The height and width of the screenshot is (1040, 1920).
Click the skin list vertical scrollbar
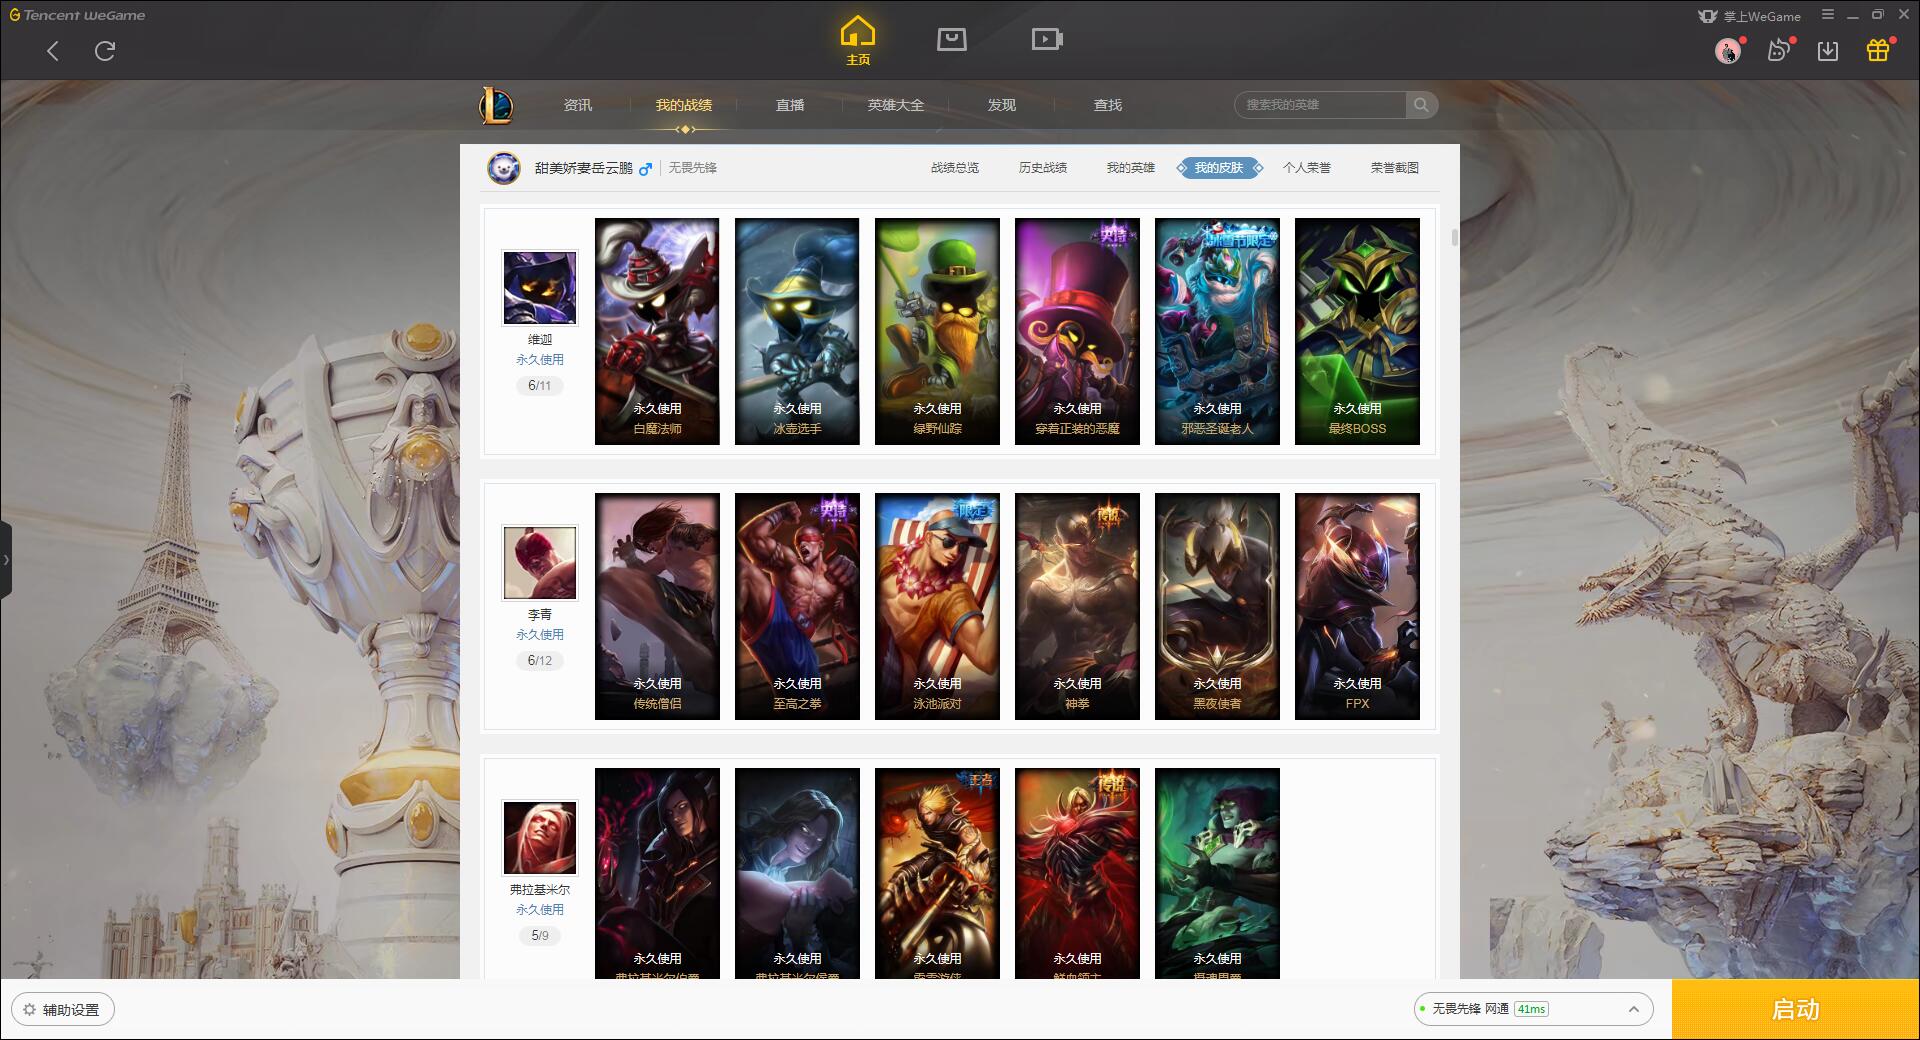click(x=1454, y=238)
